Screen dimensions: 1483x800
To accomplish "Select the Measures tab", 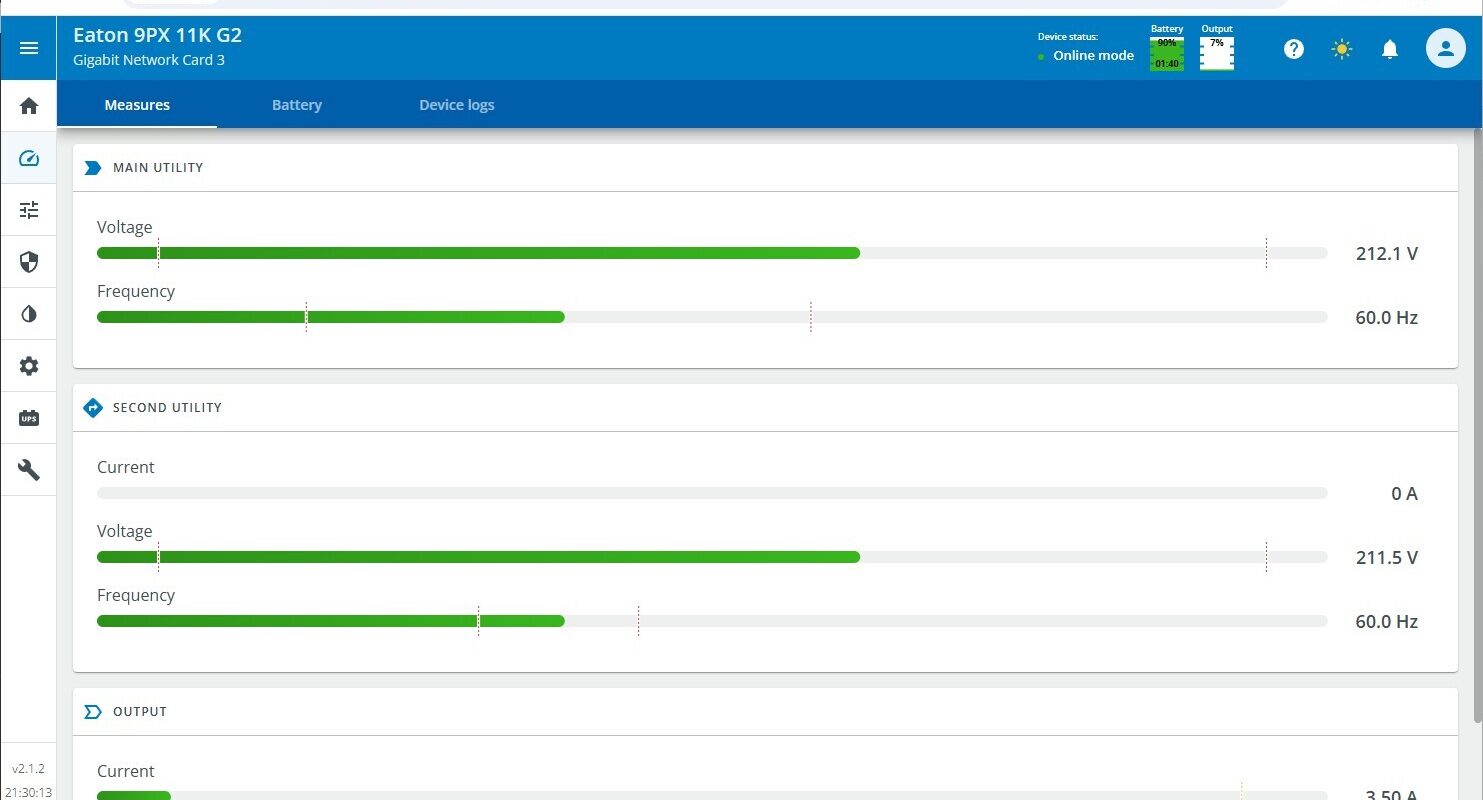I will point(137,105).
